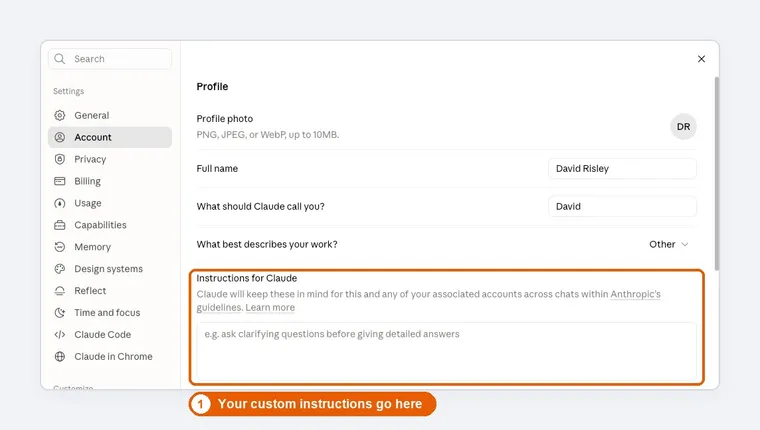The image size is (760, 430).
Task: Edit the What should Claude call you field
Action: (622, 207)
